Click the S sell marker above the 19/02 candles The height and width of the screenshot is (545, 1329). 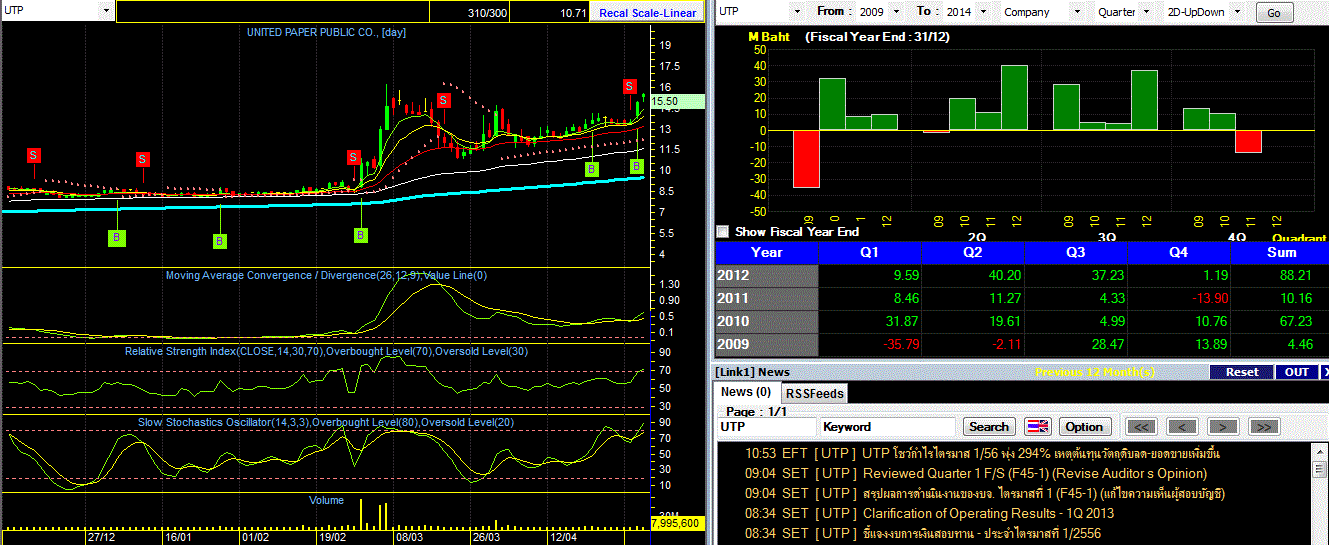(353, 157)
